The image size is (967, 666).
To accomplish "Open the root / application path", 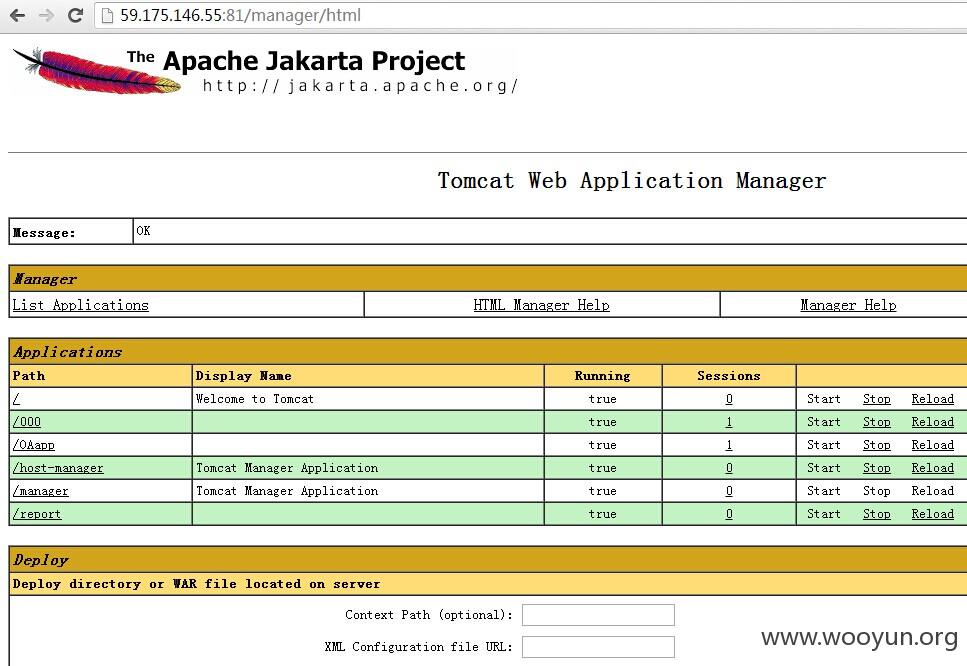I will [x=16, y=399].
